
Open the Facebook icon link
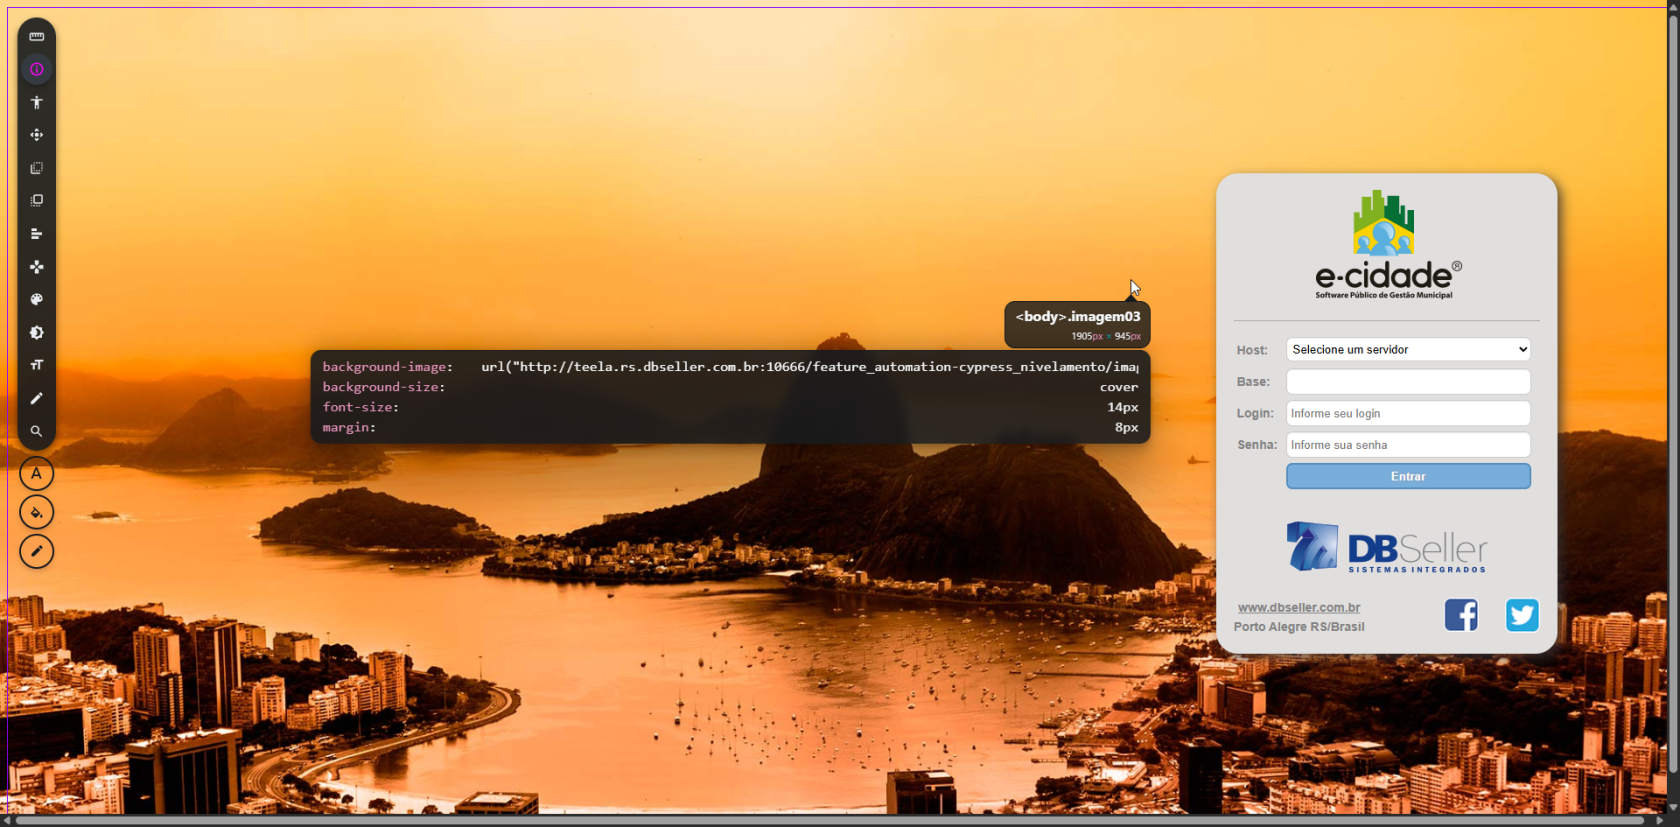click(x=1461, y=615)
